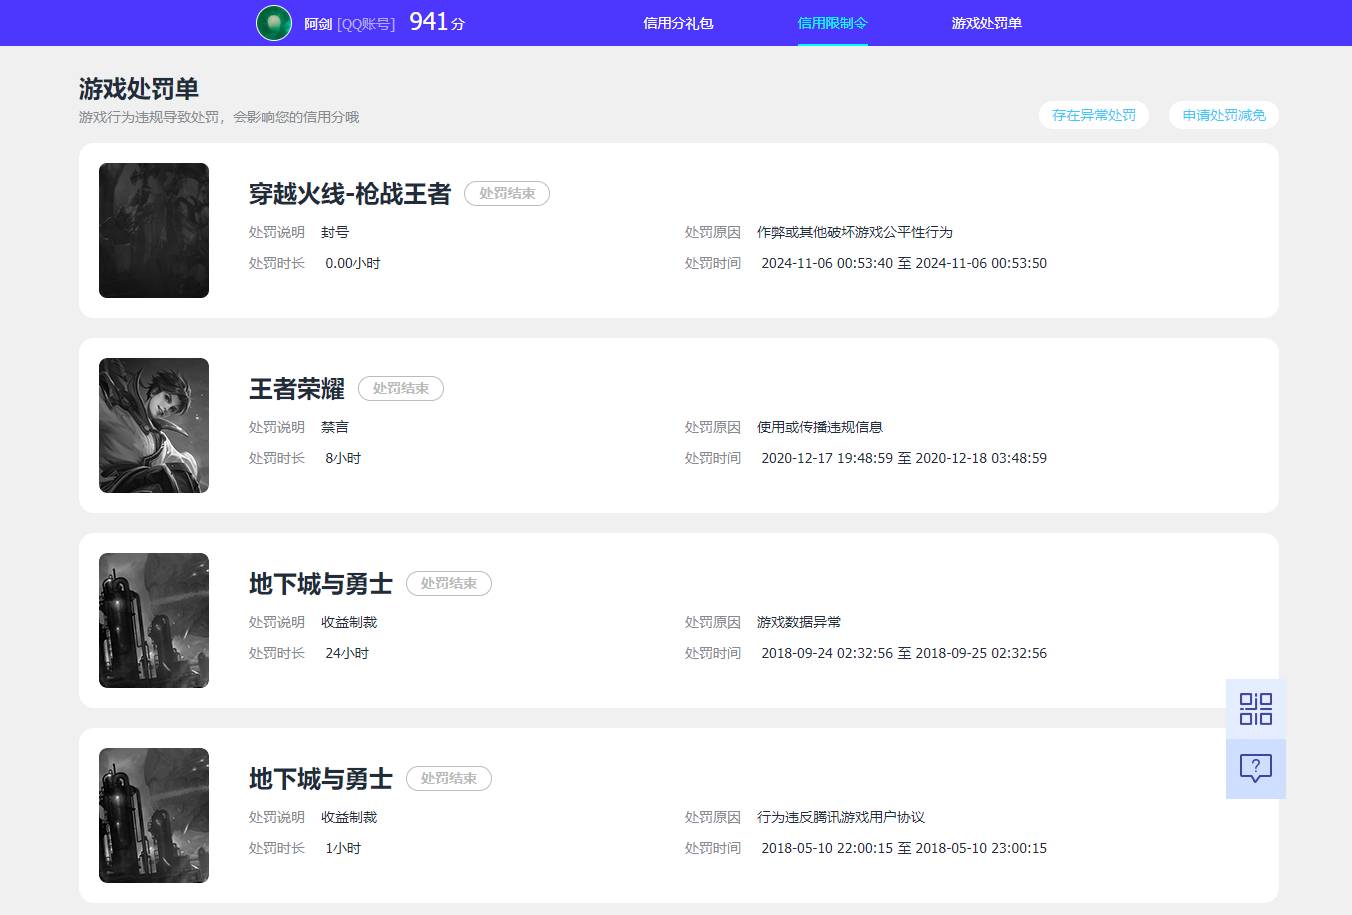The height and width of the screenshot is (915, 1352).
Task: Click the 处罚结束 badge on 王者荣耀
Action: click(400, 389)
